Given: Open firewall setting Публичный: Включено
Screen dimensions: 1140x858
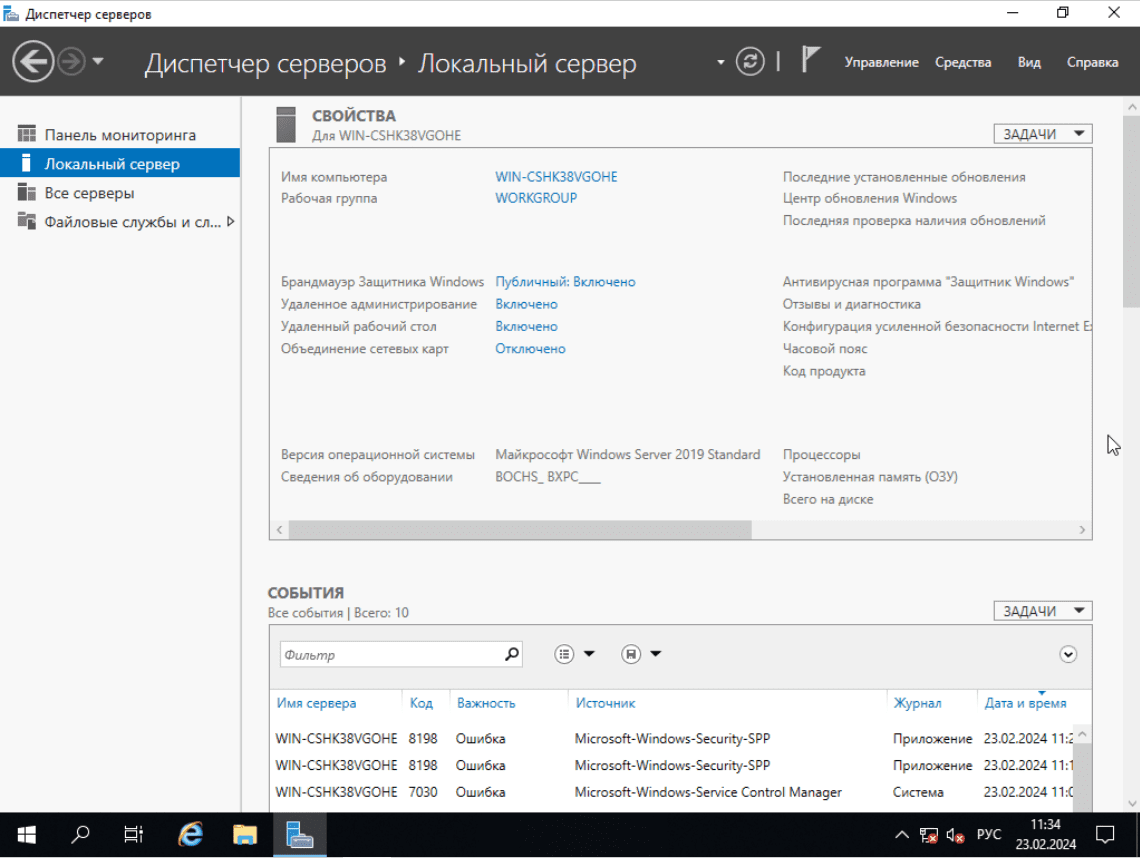Looking at the screenshot, I should tap(565, 281).
